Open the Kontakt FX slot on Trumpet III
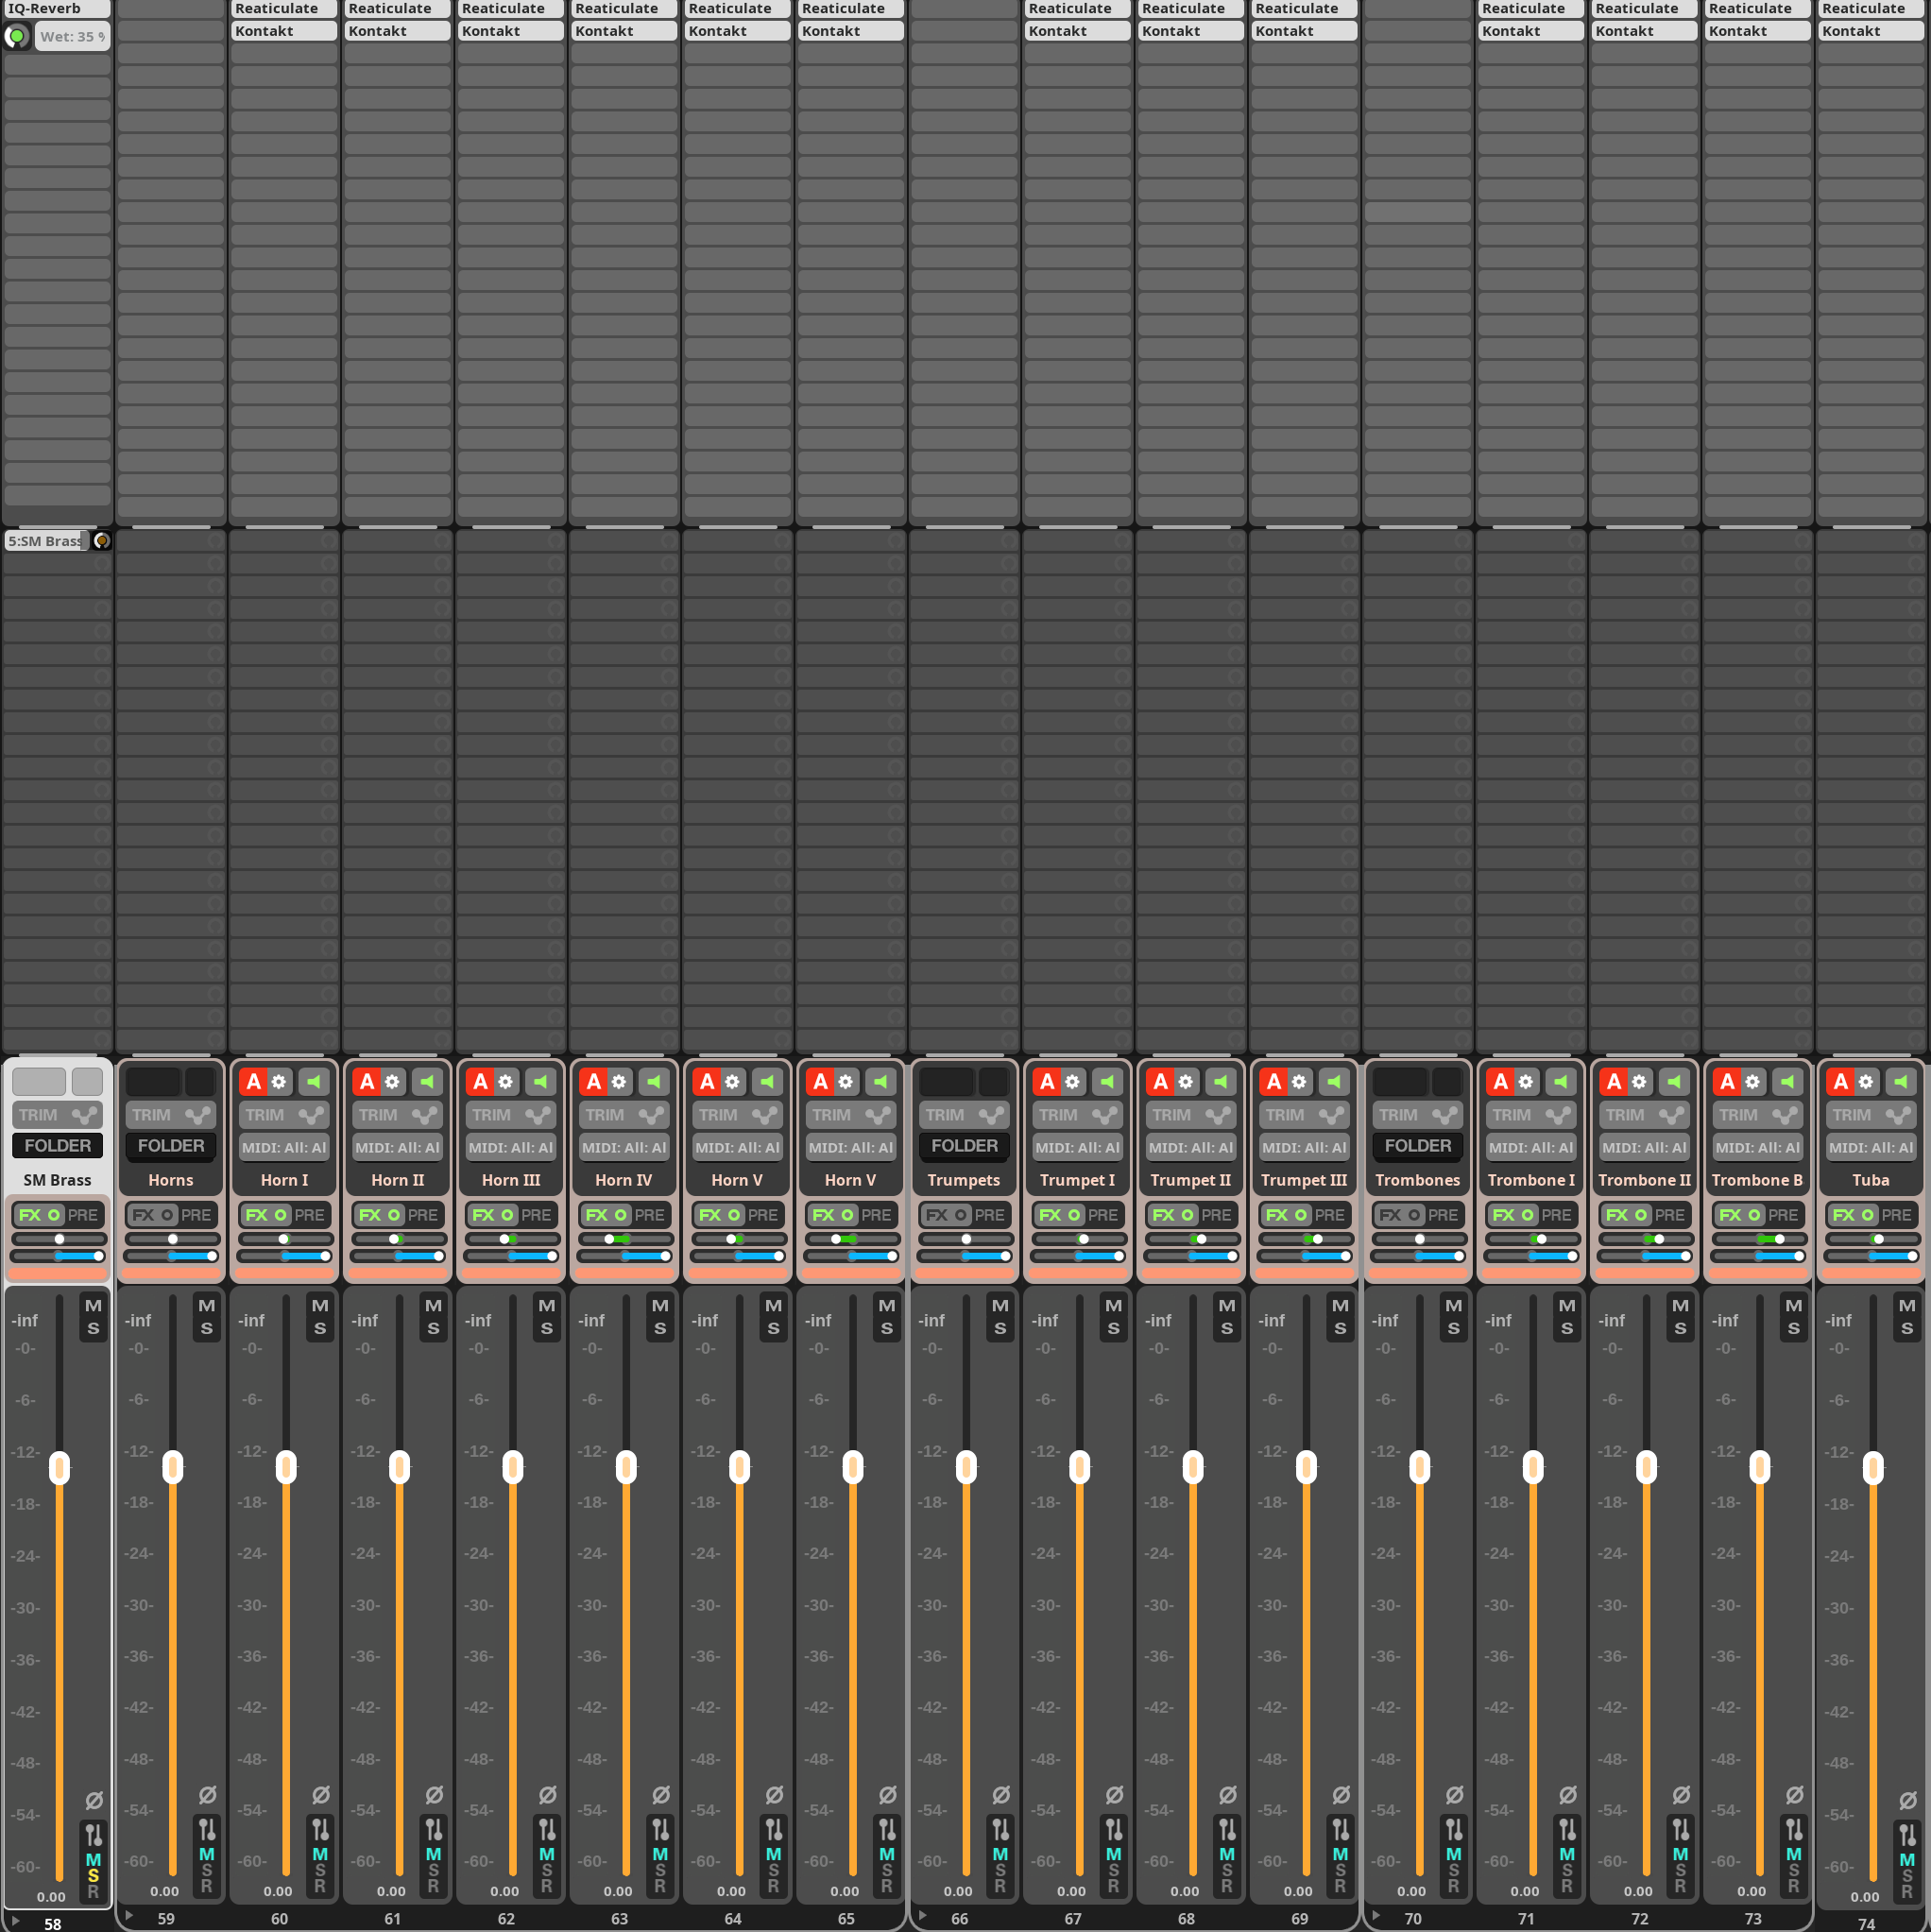 (1303, 31)
